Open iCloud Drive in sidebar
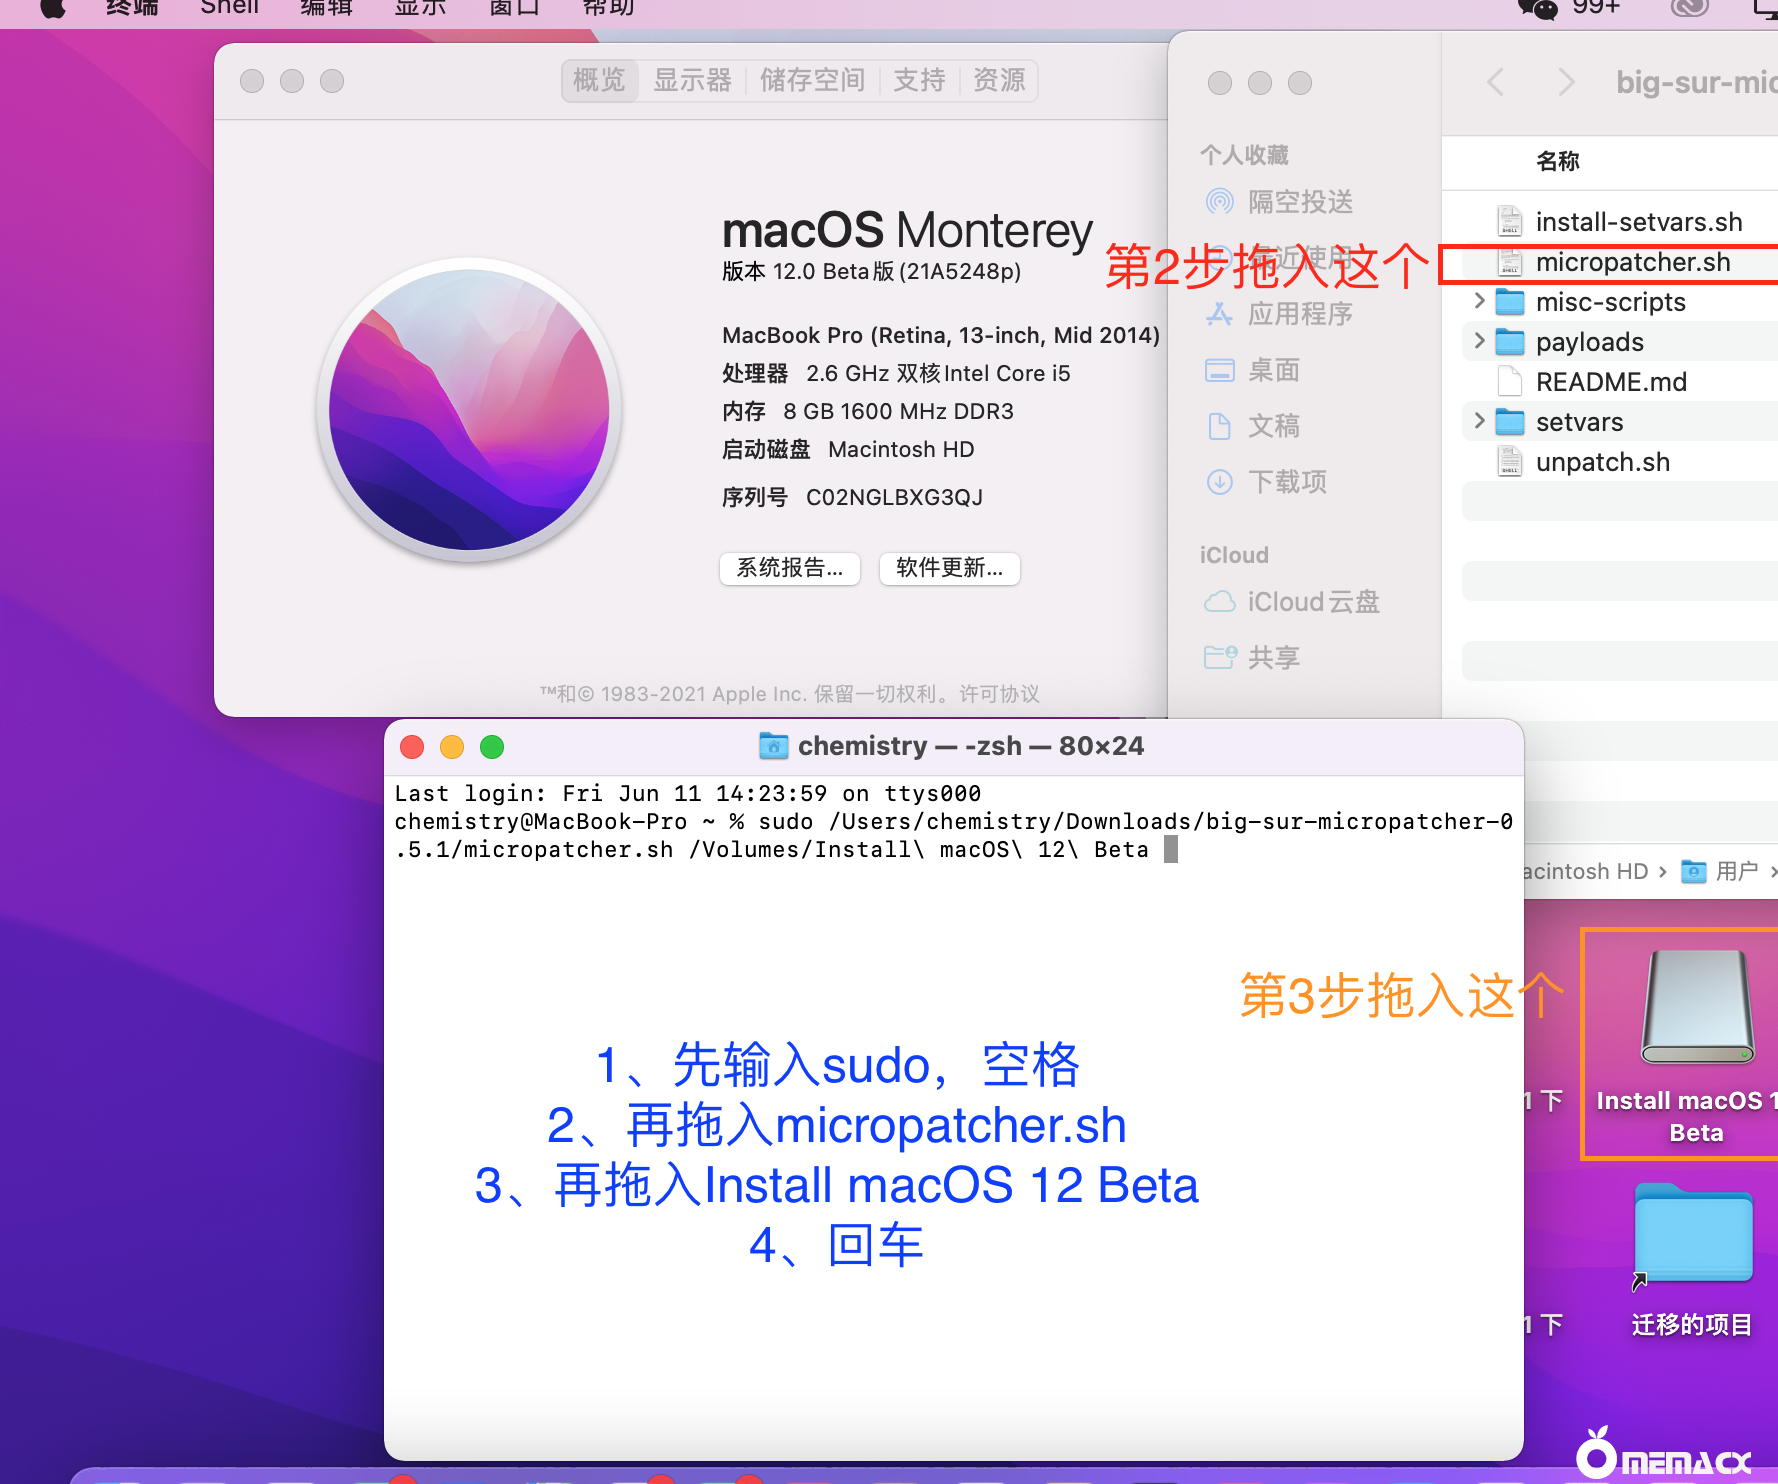1778x1484 pixels. (1312, 602)
